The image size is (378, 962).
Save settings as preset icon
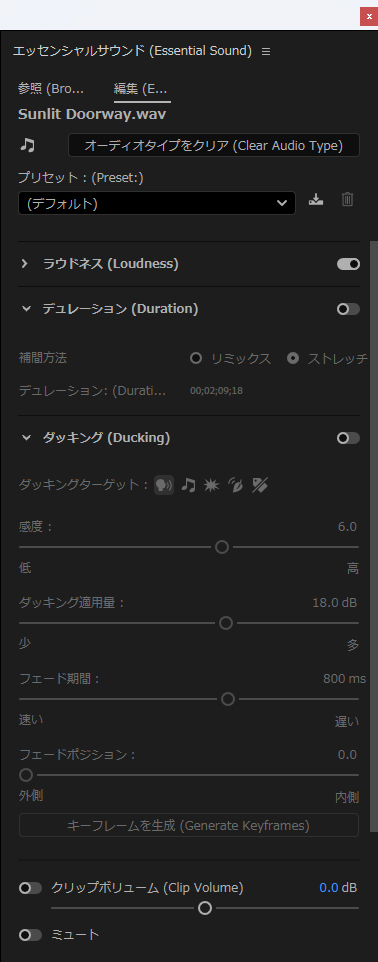click(x=316, y=199)
